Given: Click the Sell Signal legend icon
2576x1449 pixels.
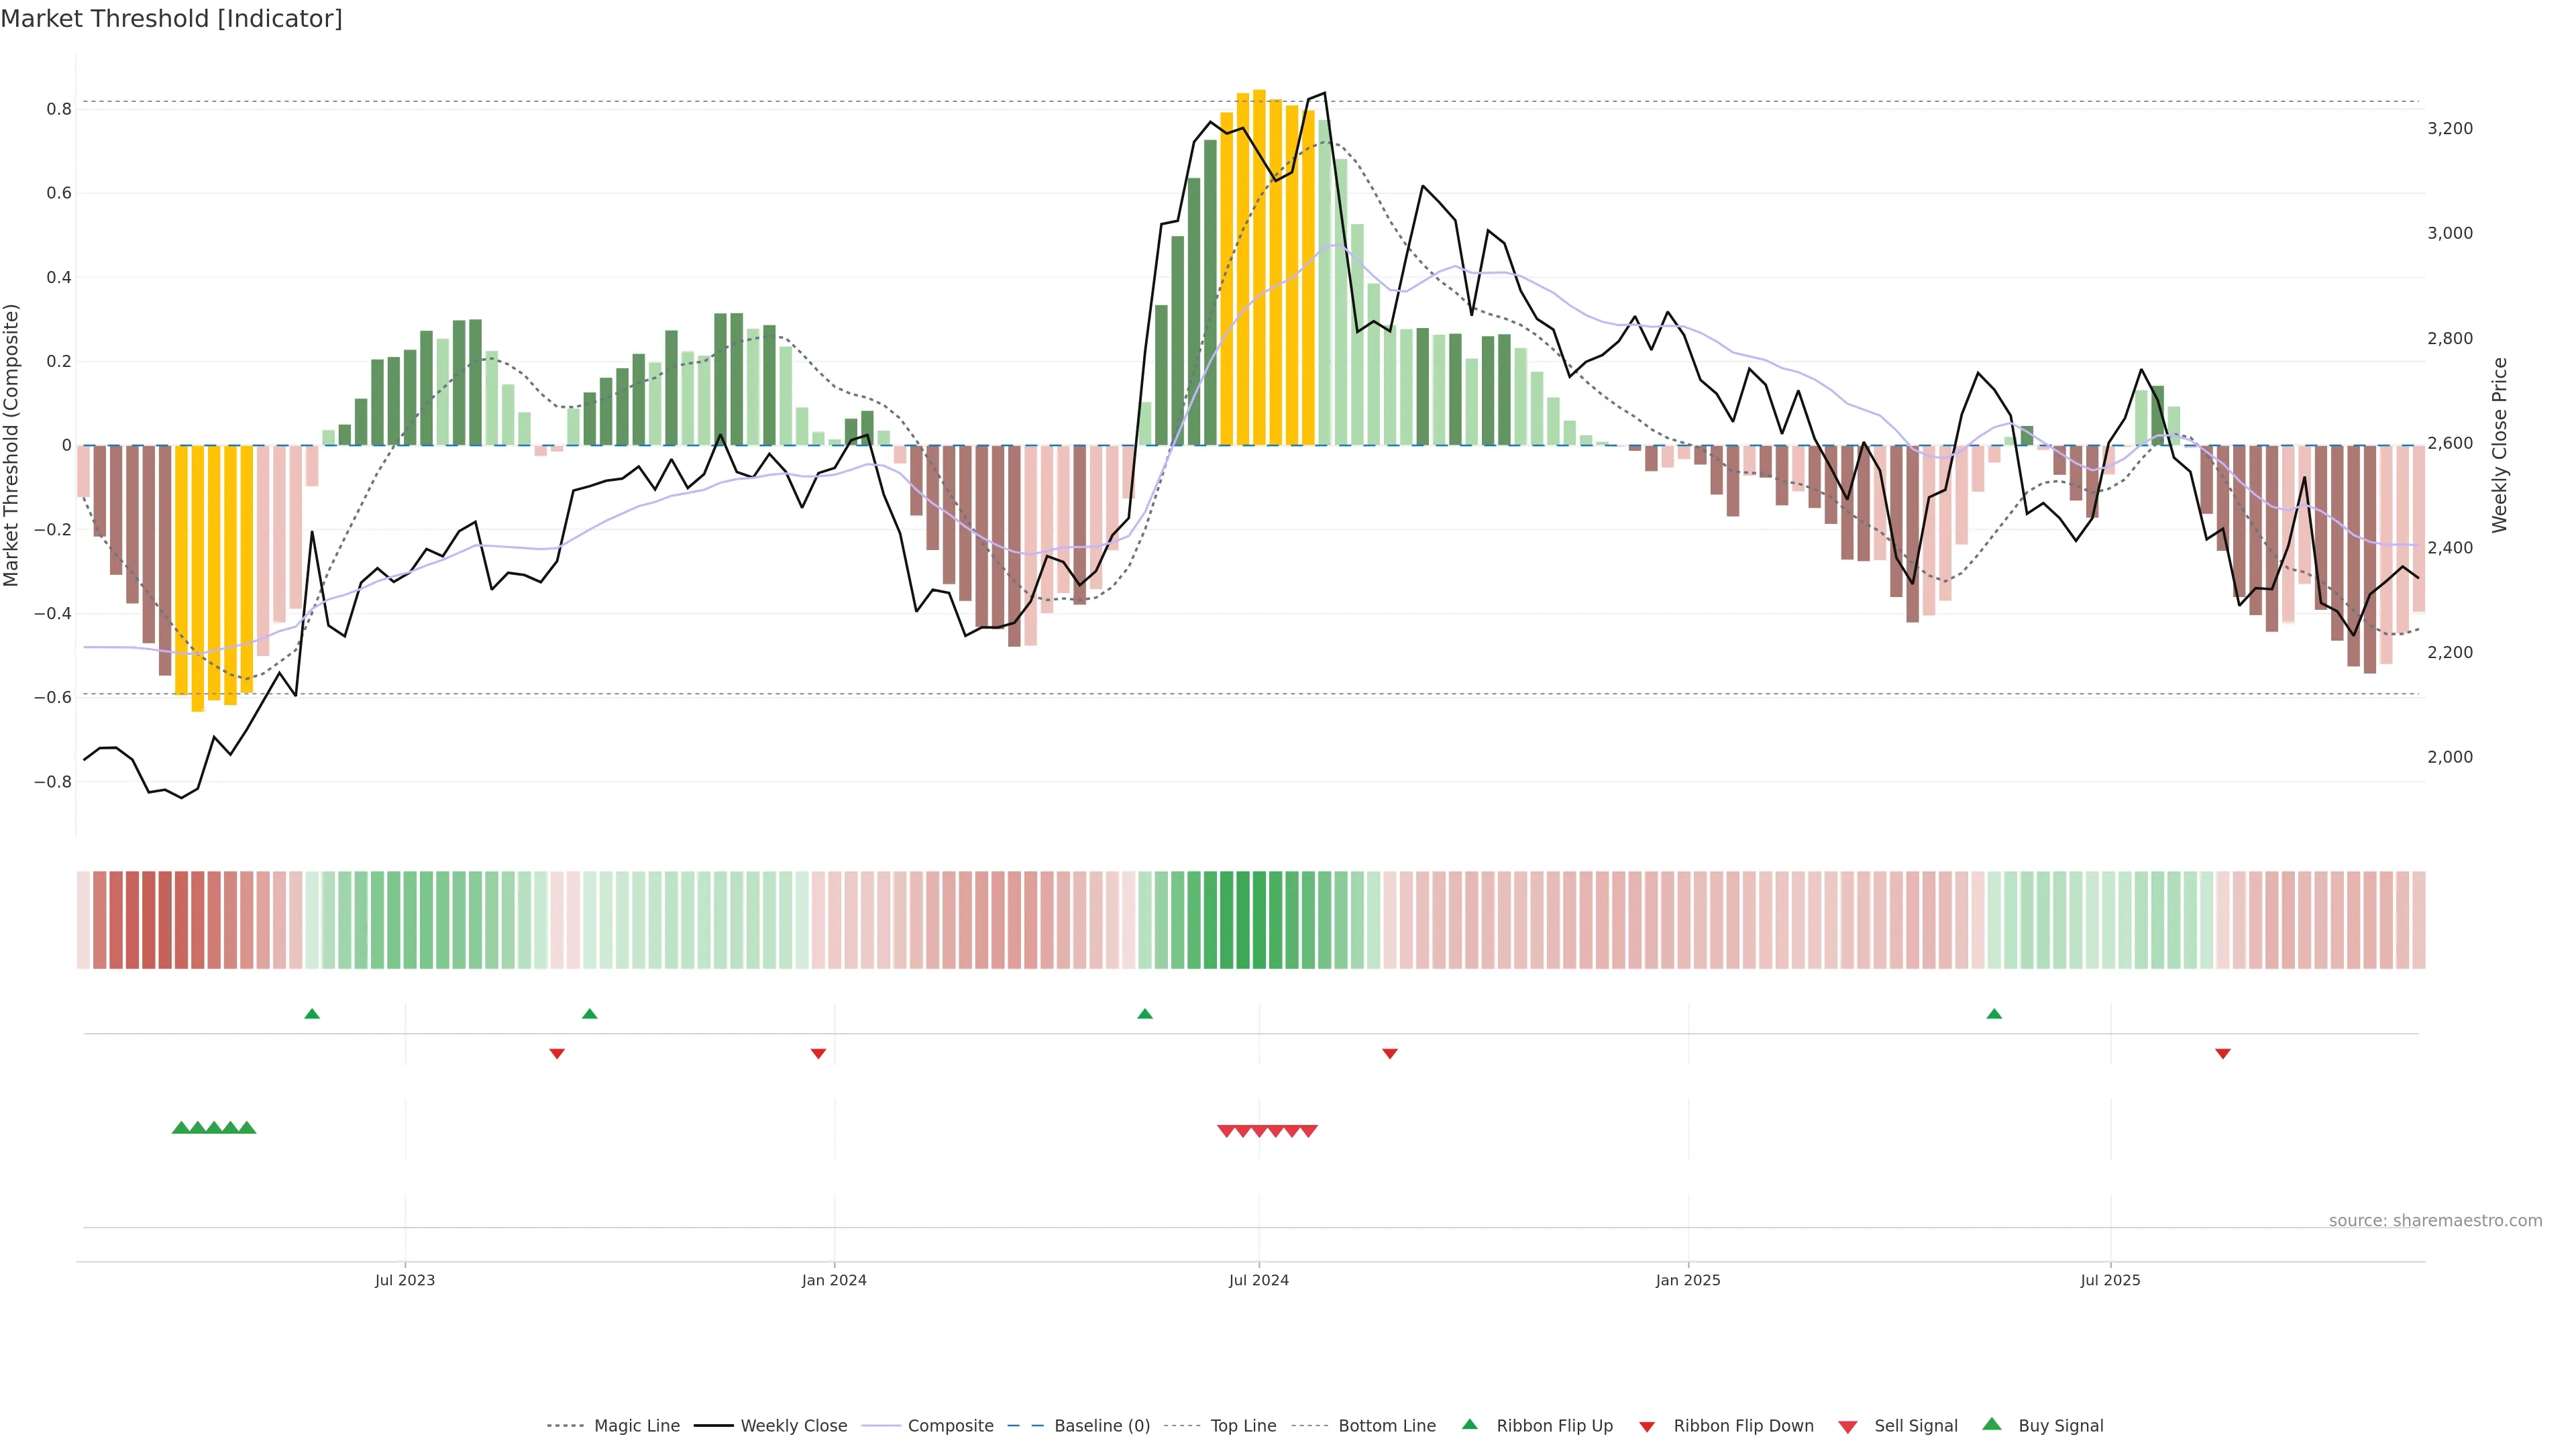Looking at the screenshot, I should point(1848,1426).
